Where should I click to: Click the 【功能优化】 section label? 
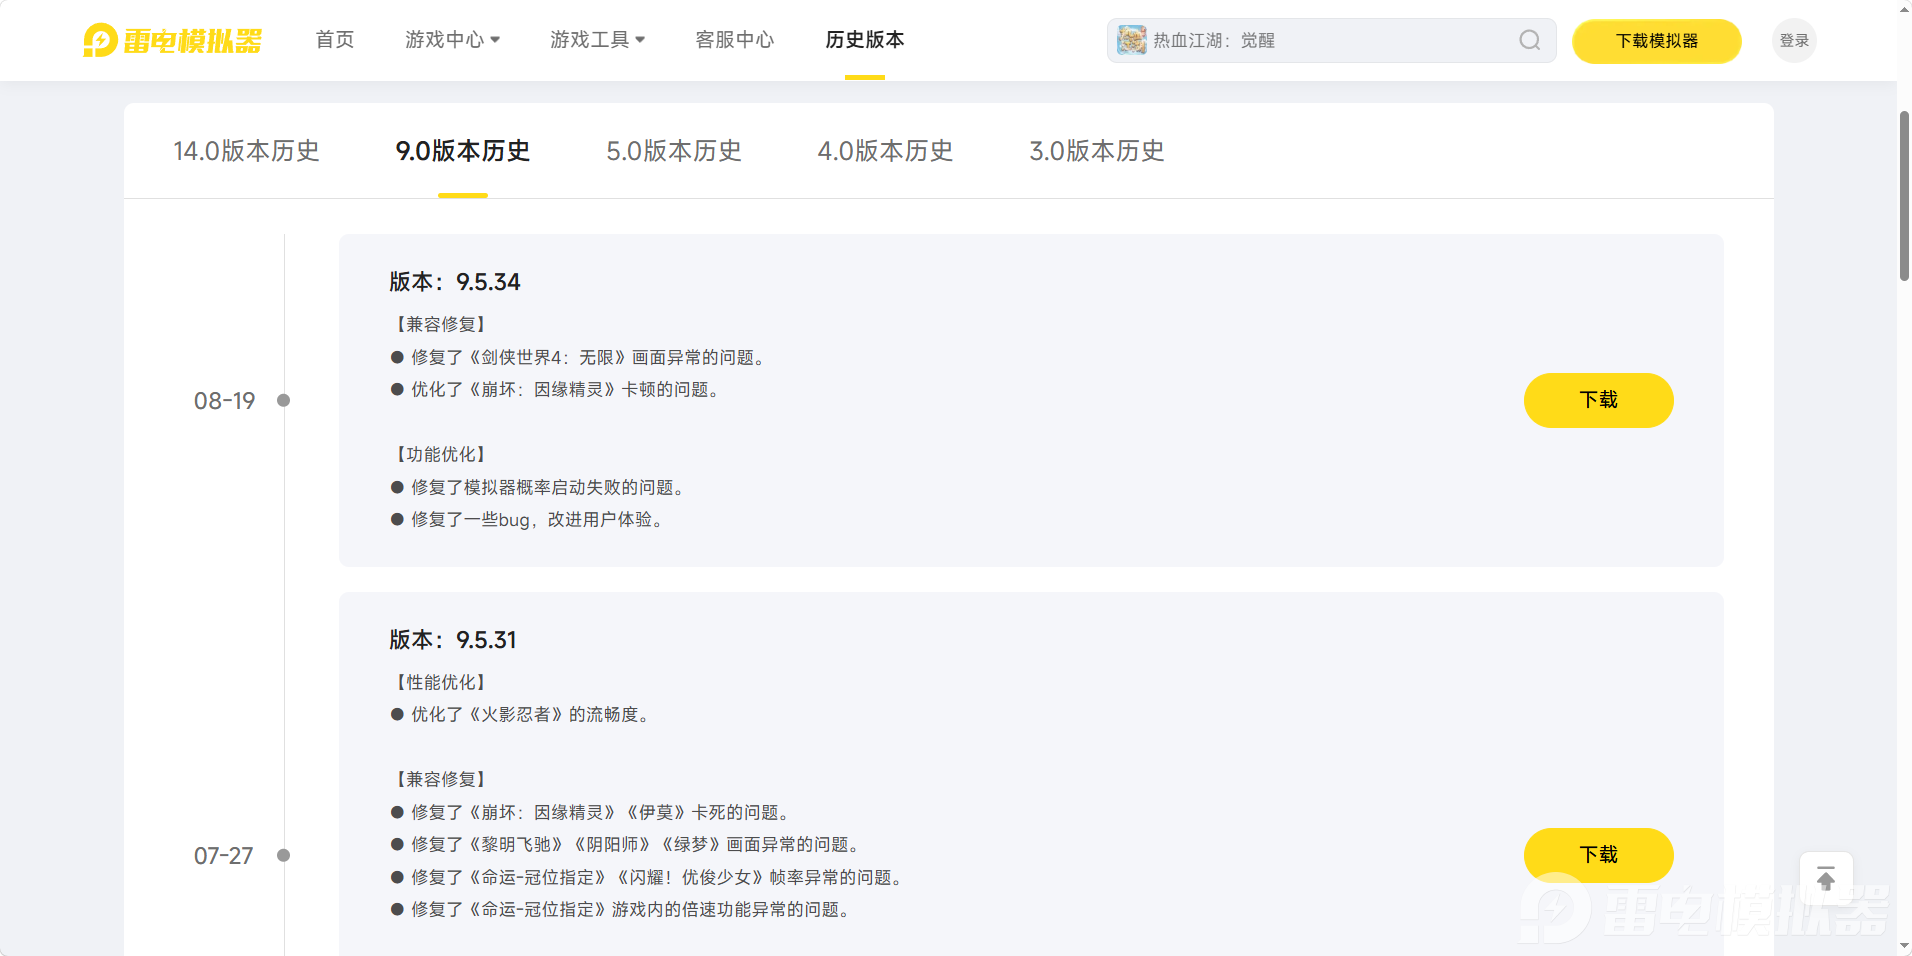[441, 454]
